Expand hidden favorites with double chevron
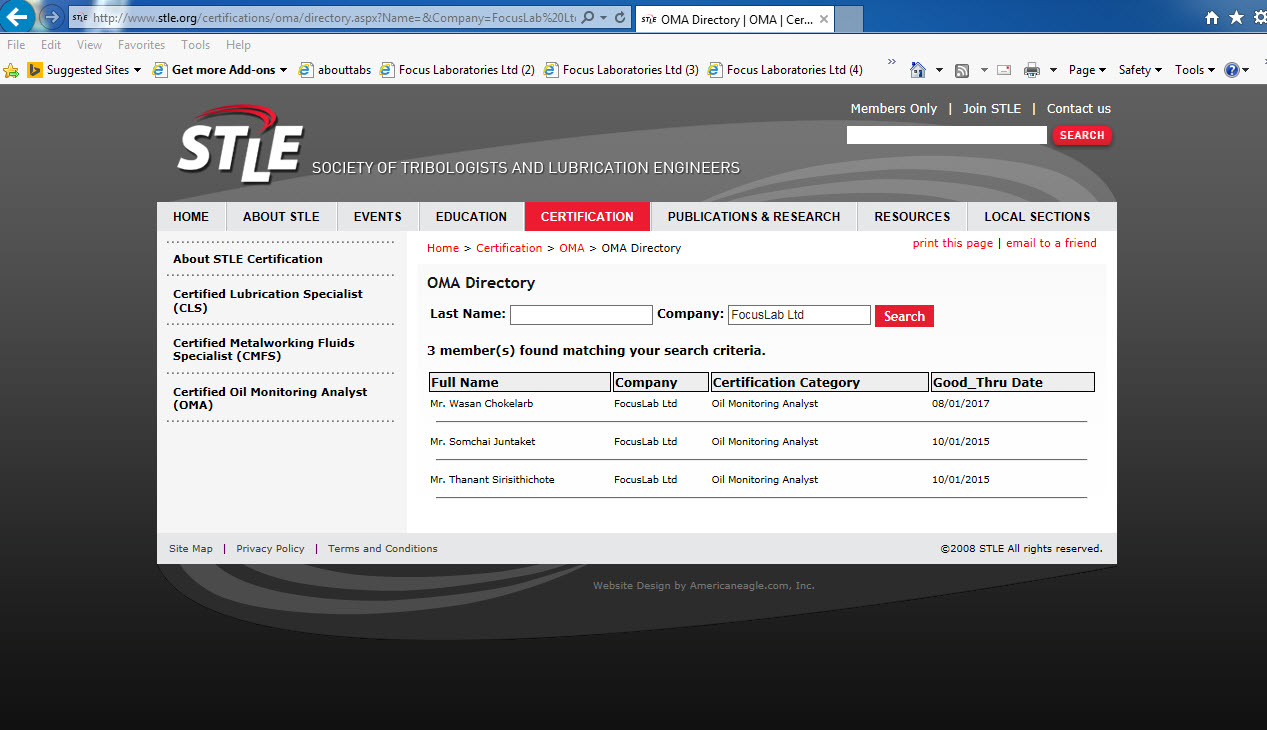The width and height of the screenshot is (1267, 730). pos(891,63)
